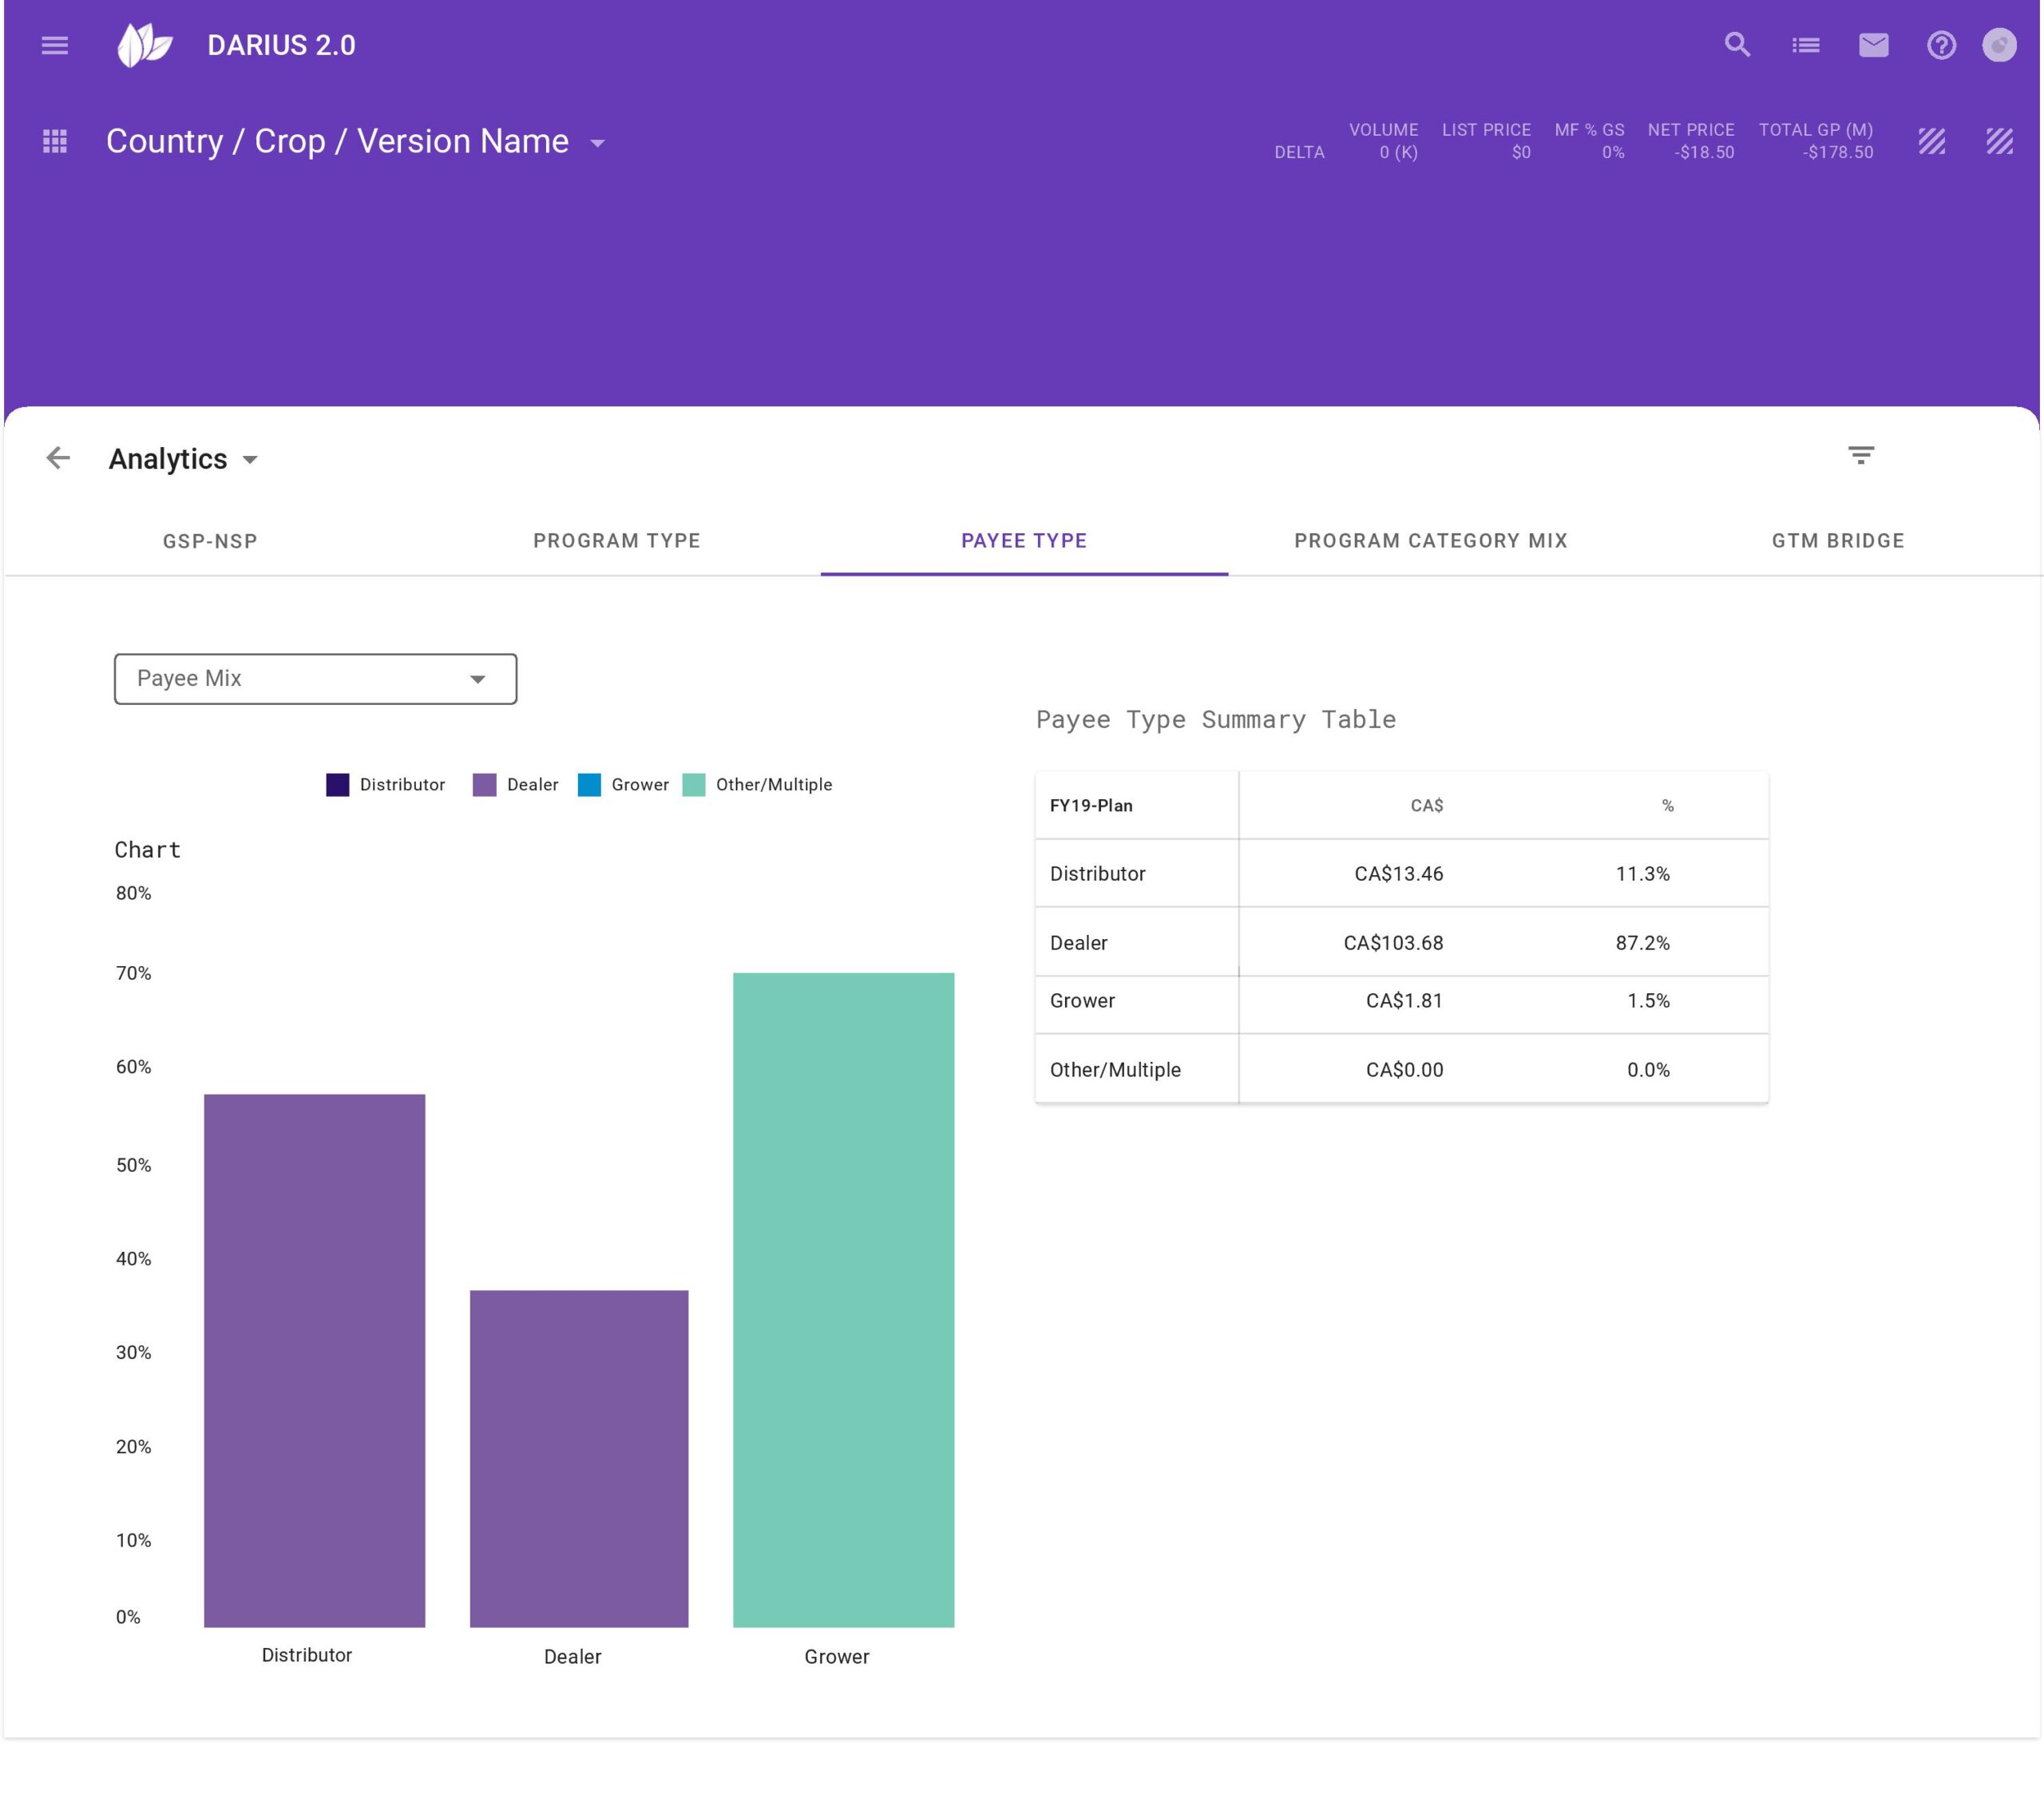Switch to the Program Category Mix tab

tap(1430, 541)
